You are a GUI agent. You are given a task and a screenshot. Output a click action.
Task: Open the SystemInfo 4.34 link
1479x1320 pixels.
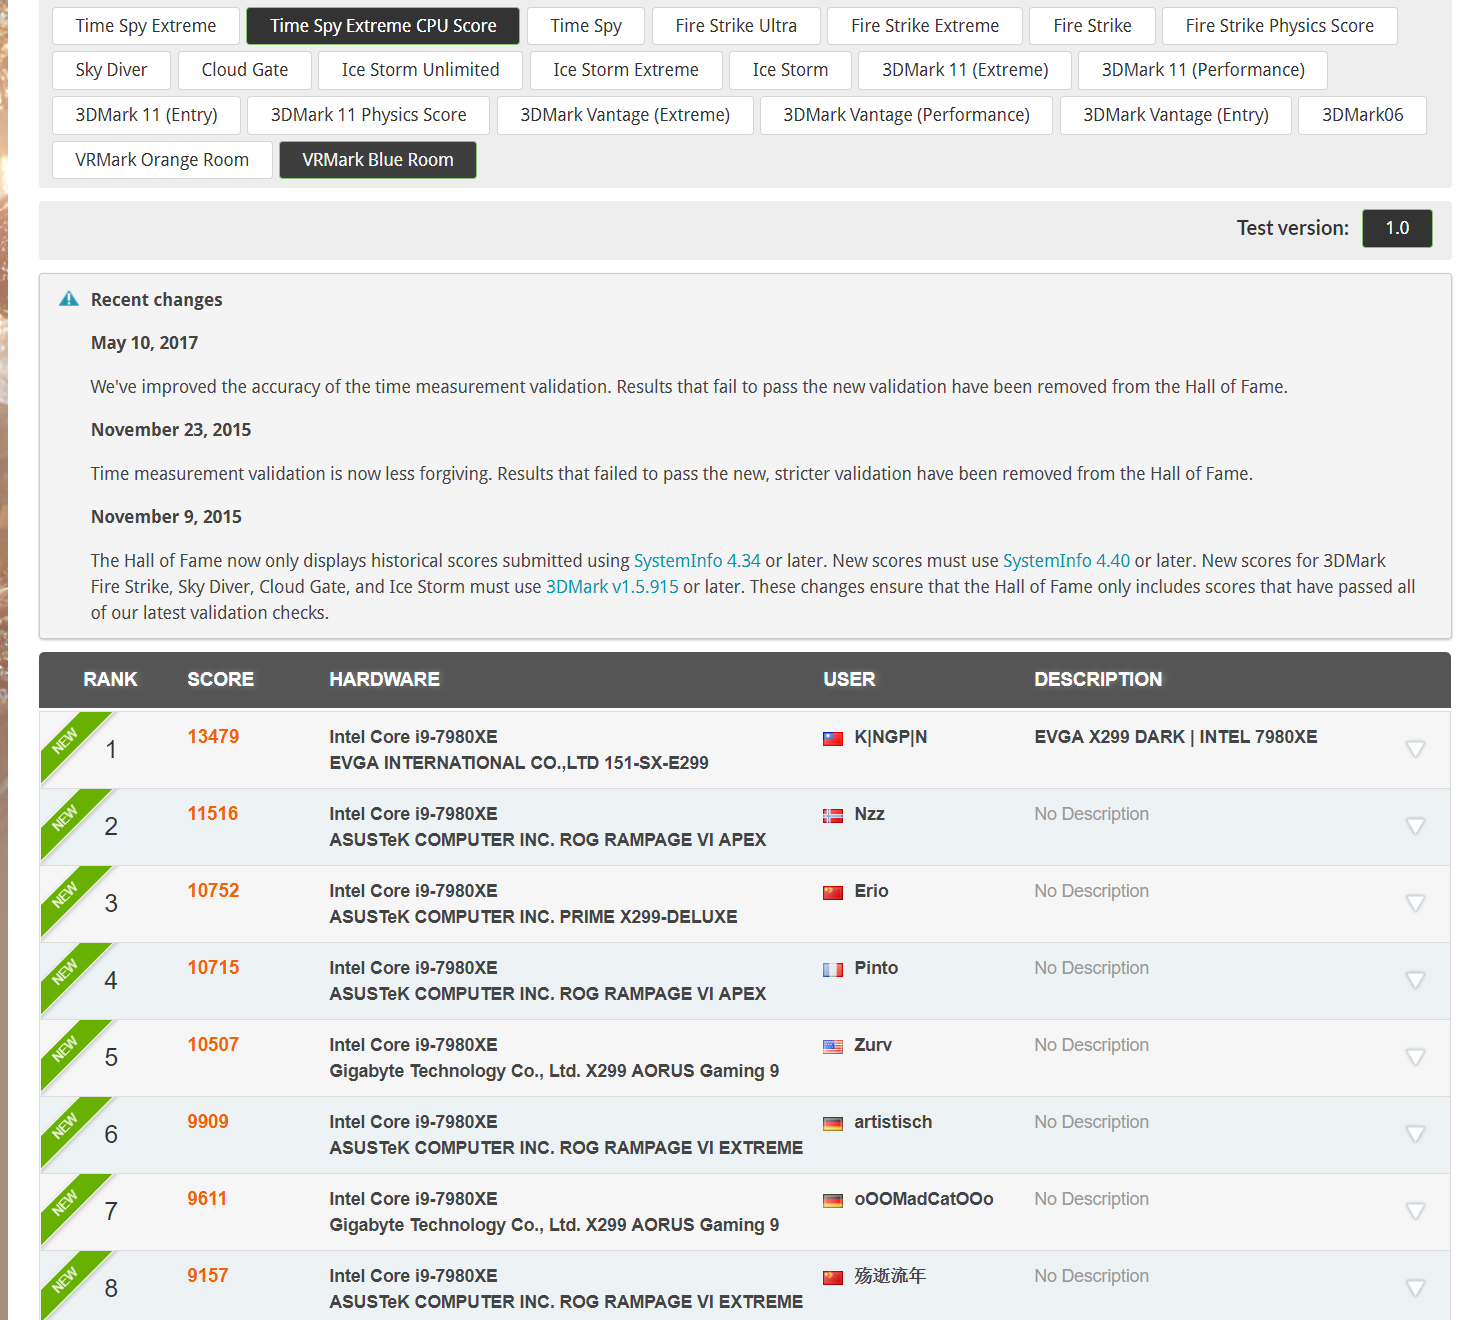(x=697, y=561)
